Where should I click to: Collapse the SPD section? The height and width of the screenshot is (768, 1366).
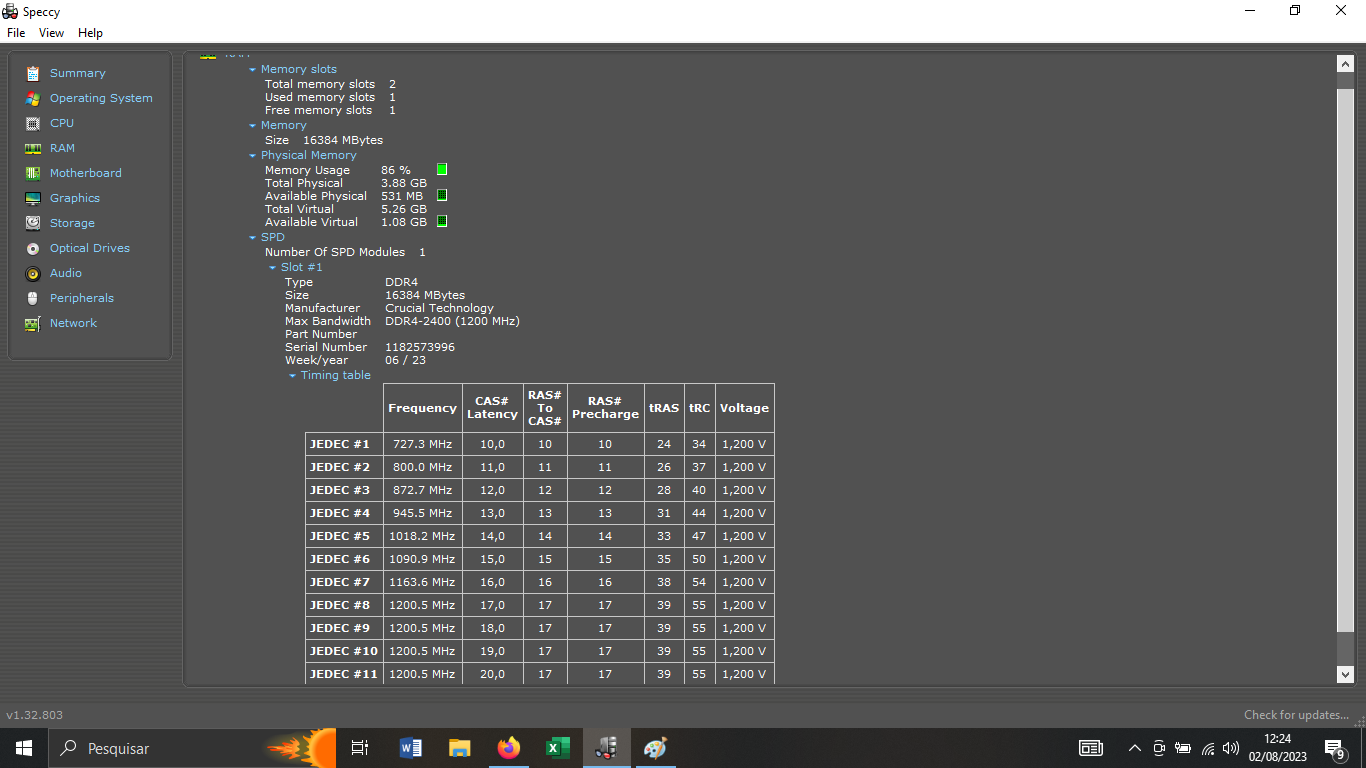tap(253, 238)
